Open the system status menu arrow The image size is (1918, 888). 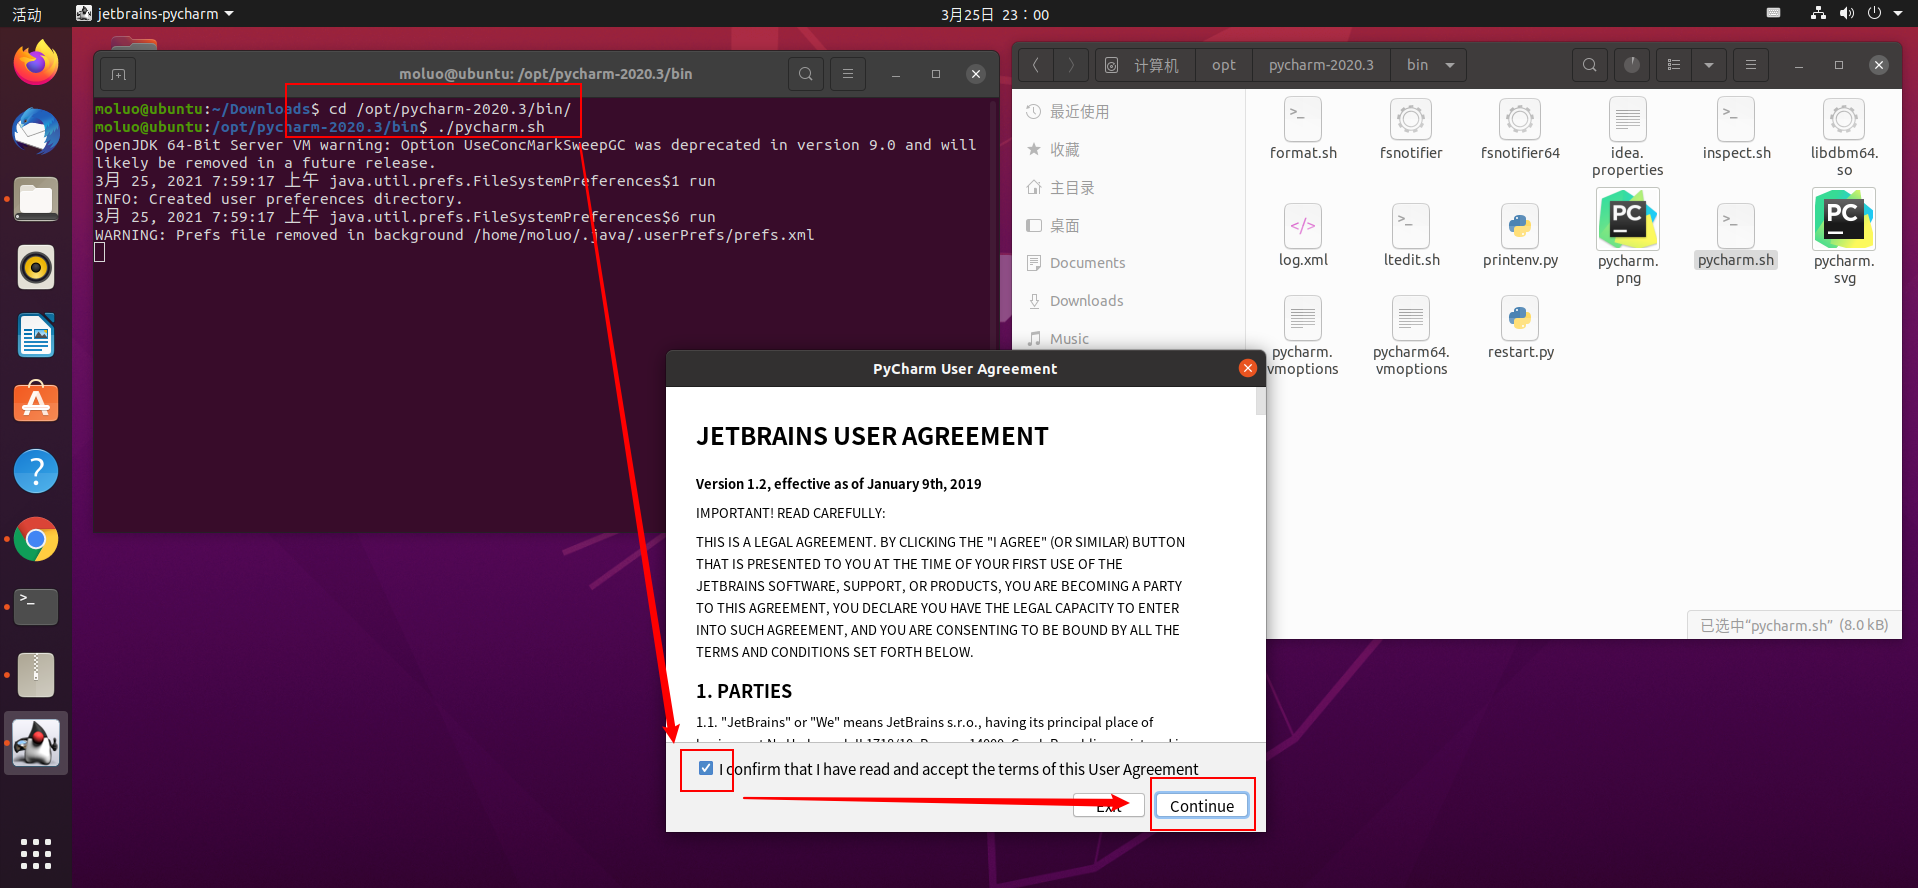coord(1898,14)
